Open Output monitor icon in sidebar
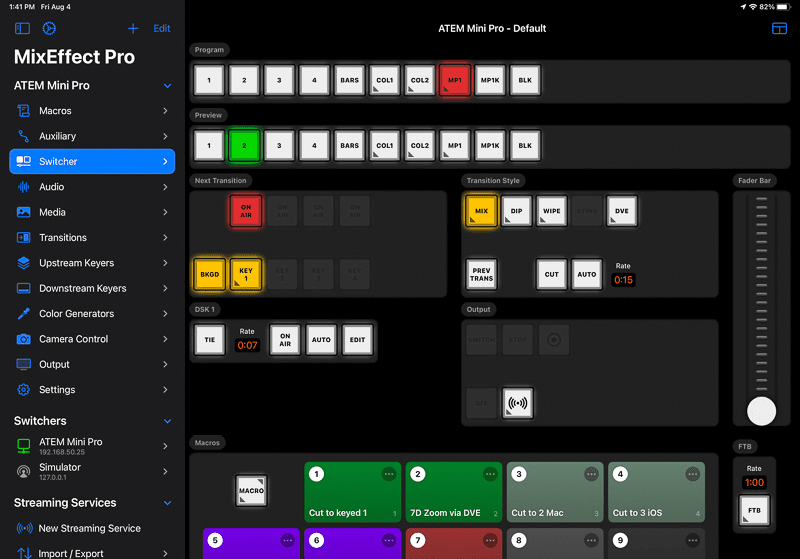The width and height of the screenshot is (800, 559). tap(23, 364)
